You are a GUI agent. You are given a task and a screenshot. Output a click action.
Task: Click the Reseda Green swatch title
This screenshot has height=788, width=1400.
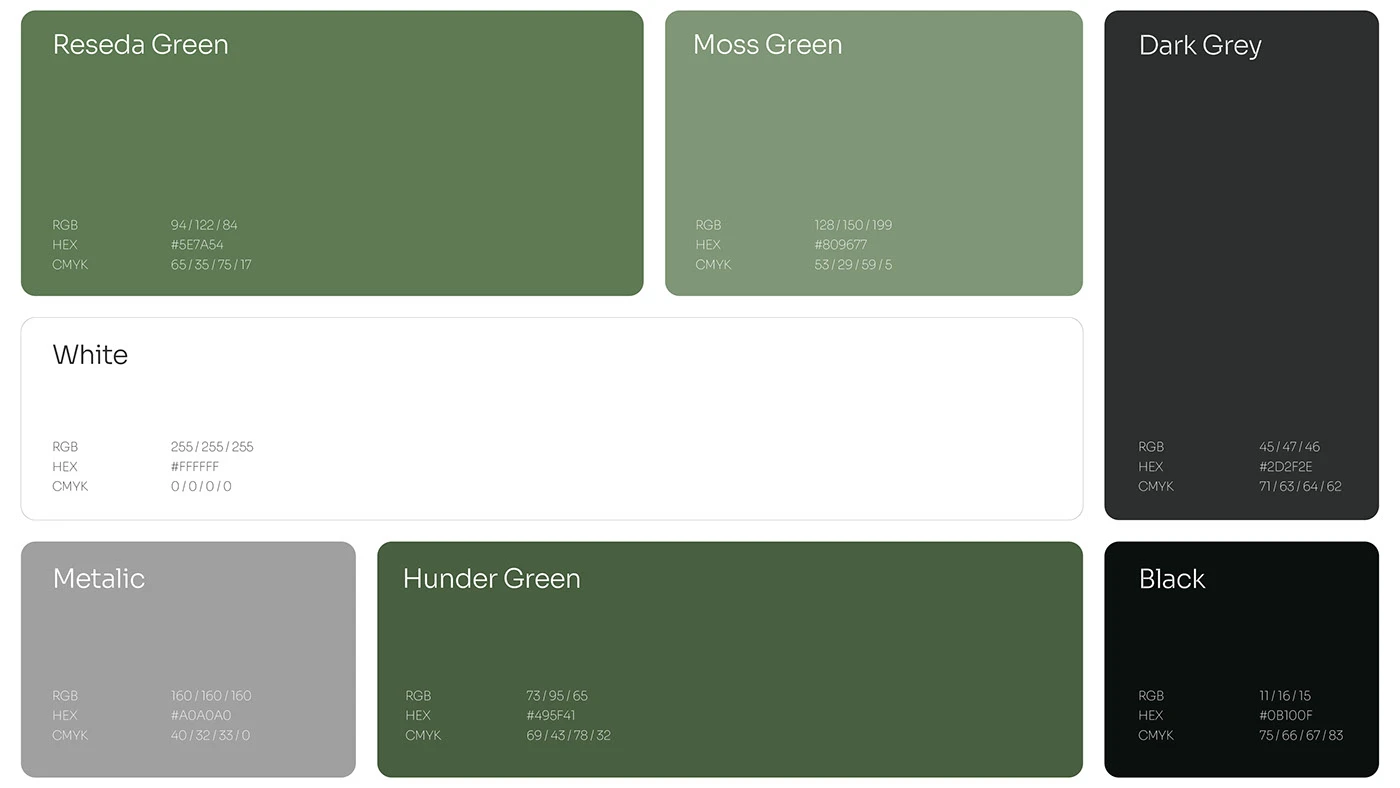(x=140, y=45)
